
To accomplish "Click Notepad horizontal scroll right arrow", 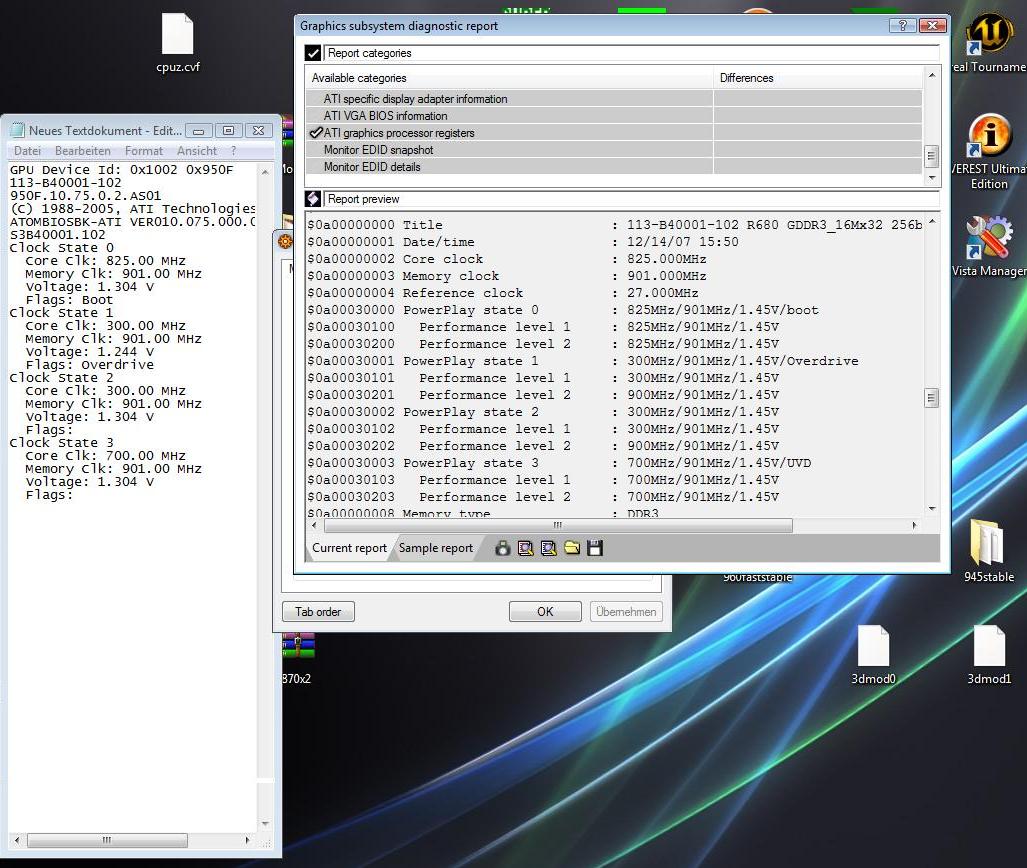I will [247, 840].
